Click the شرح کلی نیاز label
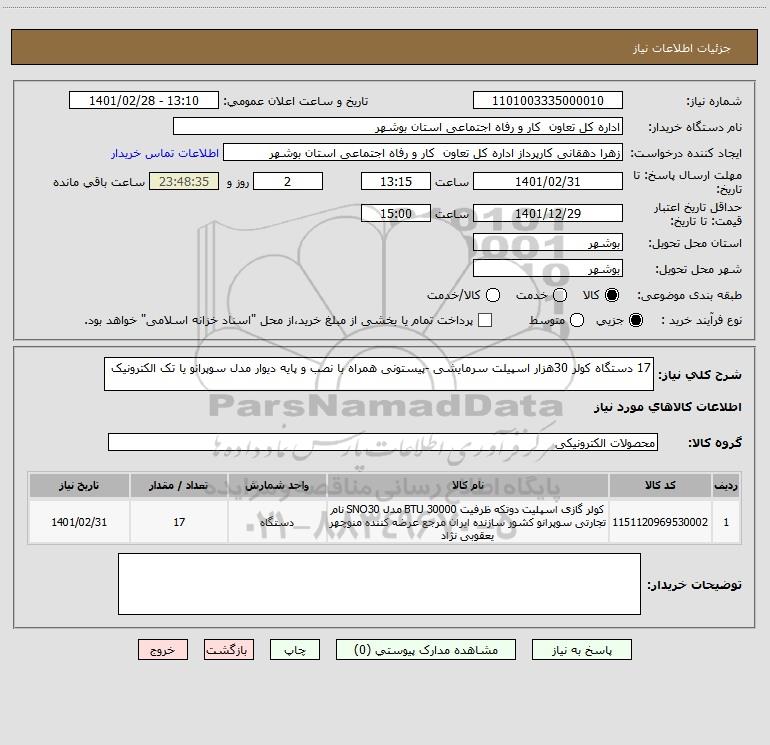Viewport: 770px width, 745px height. tap(700, 375)
